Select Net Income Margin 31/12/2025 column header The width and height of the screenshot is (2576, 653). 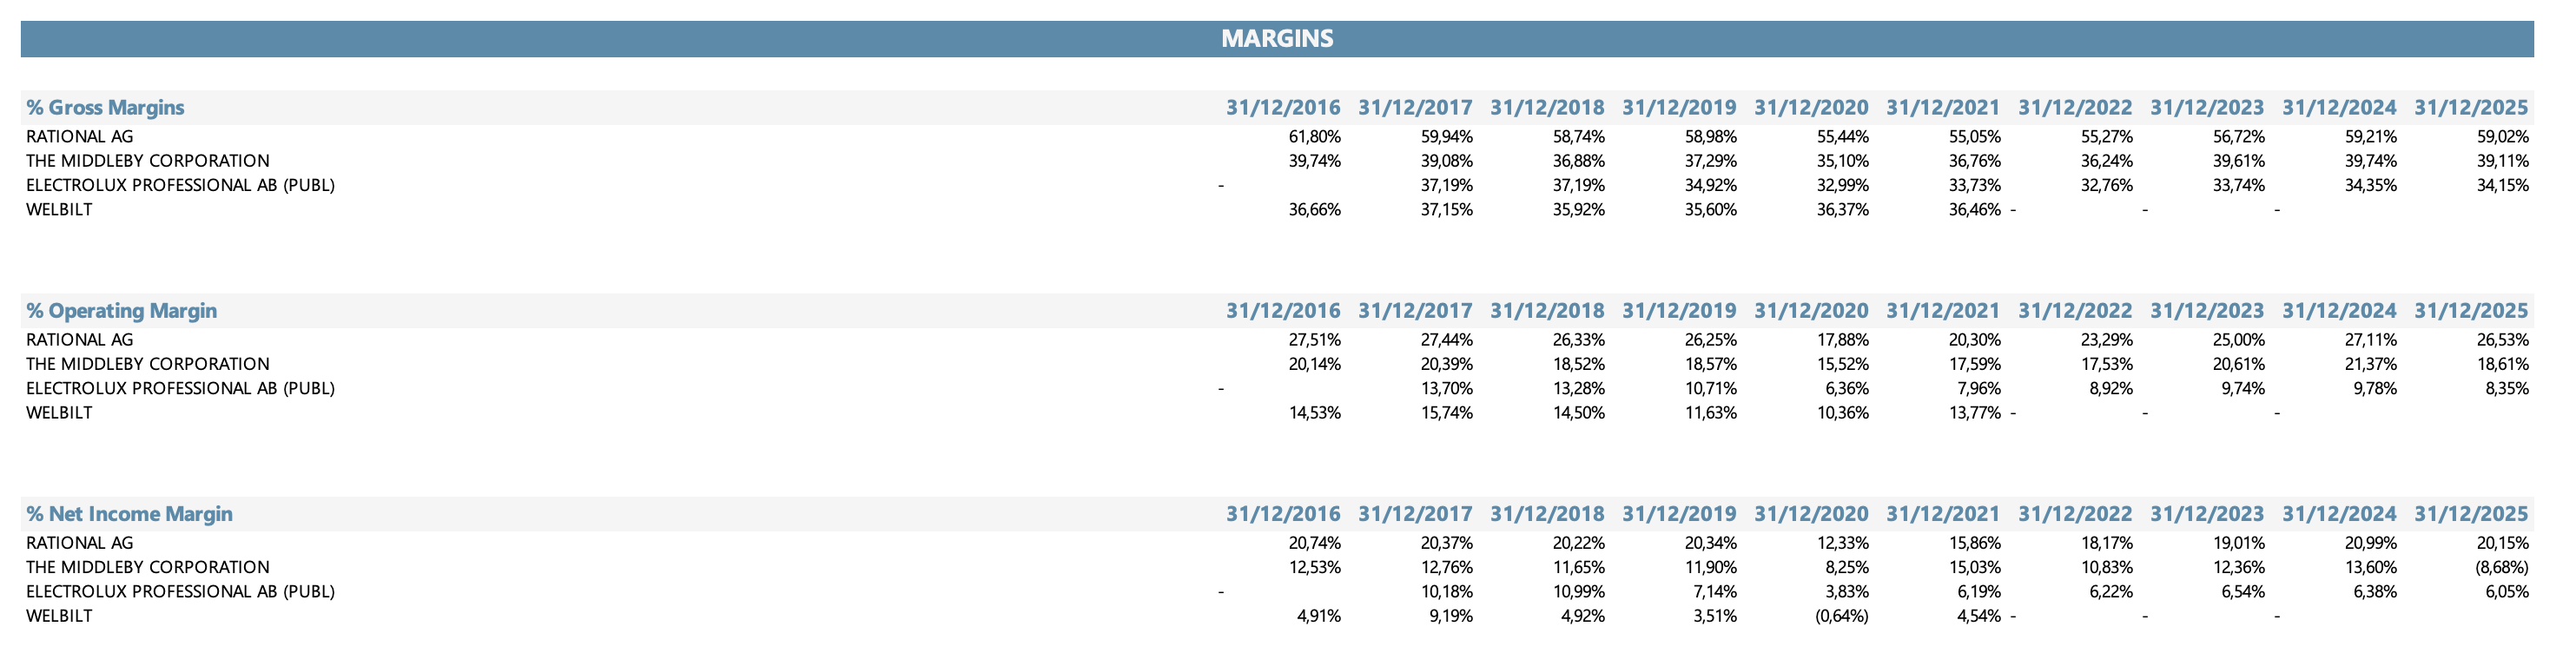(x=2471, y=514)
